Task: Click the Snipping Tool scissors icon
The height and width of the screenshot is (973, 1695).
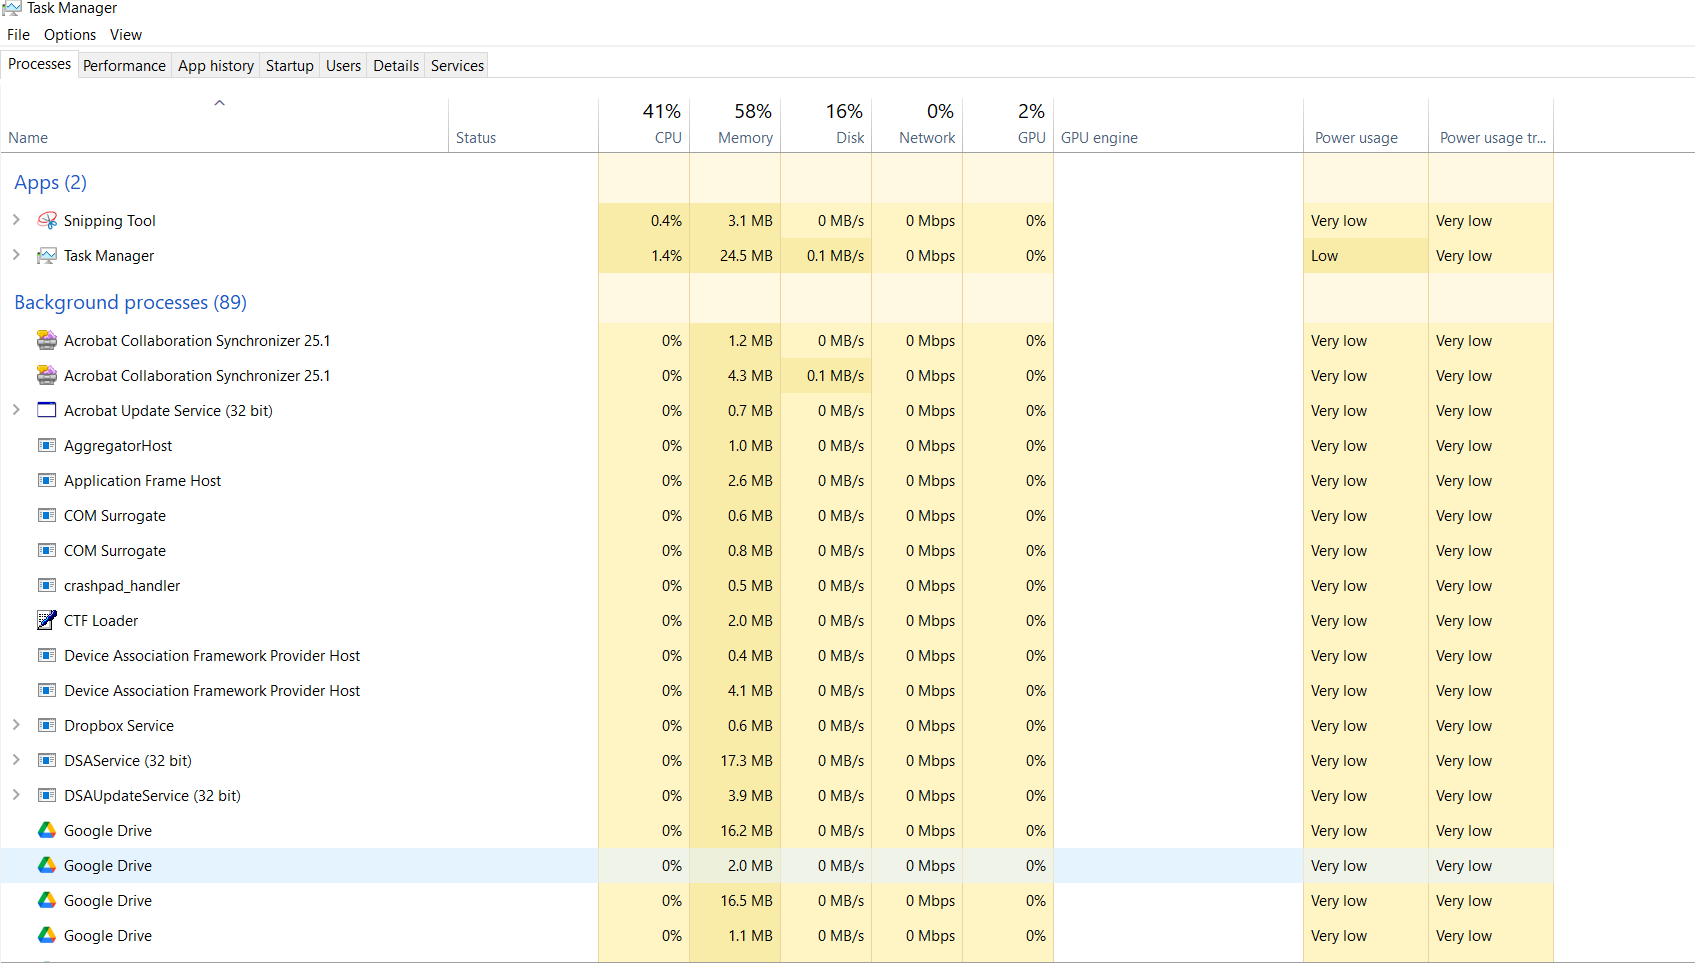Action: 47,220
